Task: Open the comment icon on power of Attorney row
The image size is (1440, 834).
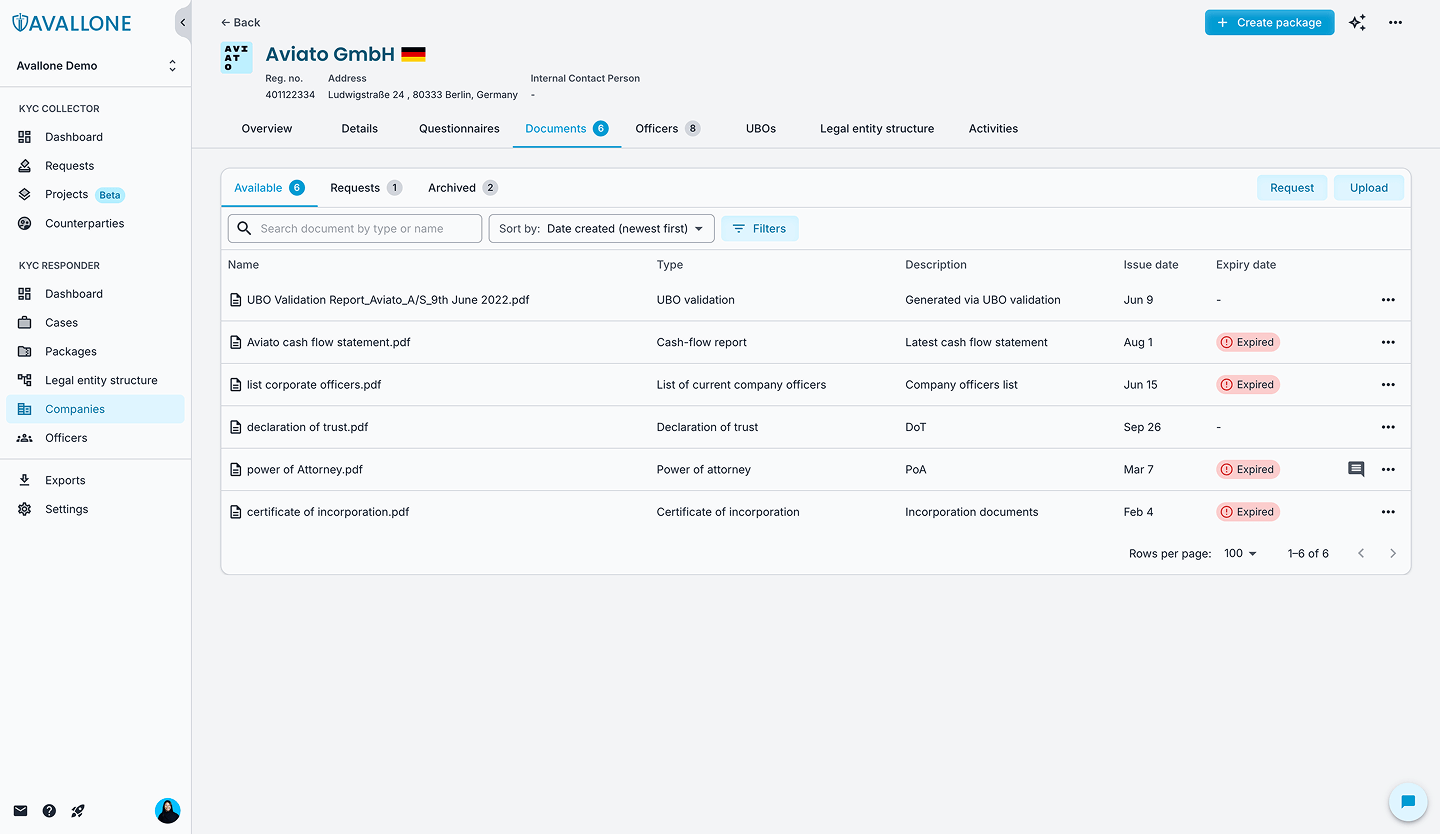Action: pos(1356,469)
